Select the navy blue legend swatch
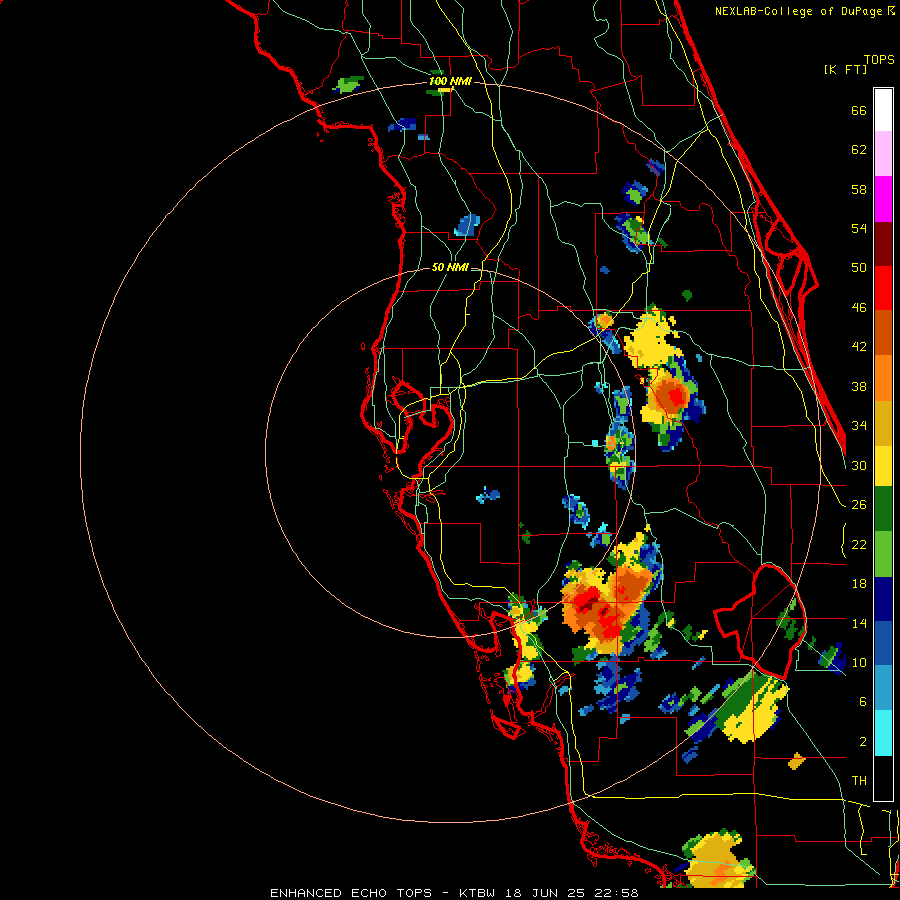900x900 pixels. [x=883, y=599]
